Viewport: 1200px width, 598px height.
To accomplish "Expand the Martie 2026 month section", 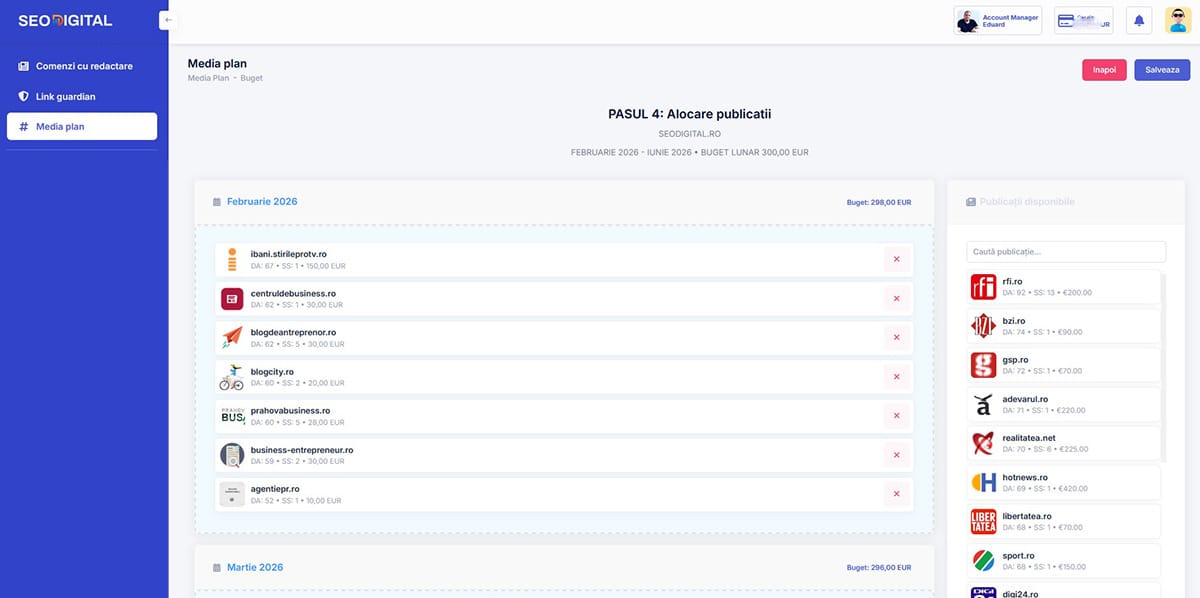I will pyautogui.click(x=255, y=566).
